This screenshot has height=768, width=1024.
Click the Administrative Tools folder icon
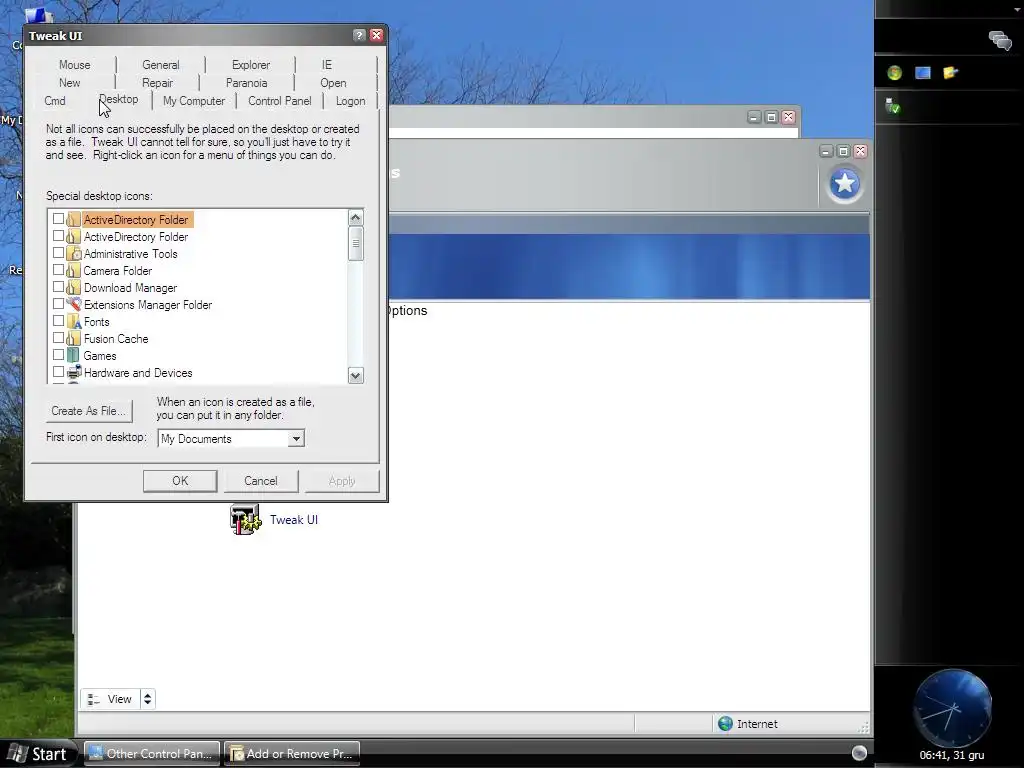tap(74, 253)
